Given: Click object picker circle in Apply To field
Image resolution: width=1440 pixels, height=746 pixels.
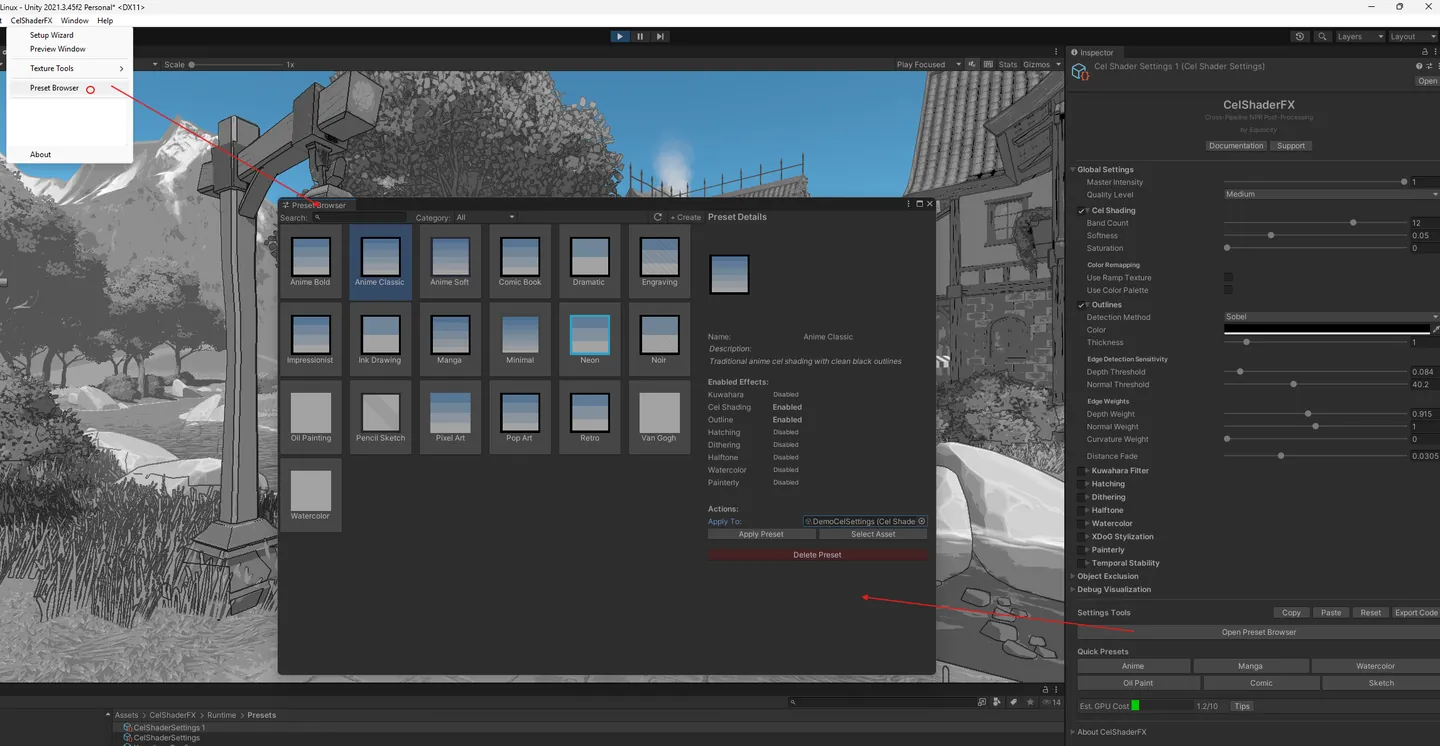Looking at the screenshot, I should click(922, 521).
